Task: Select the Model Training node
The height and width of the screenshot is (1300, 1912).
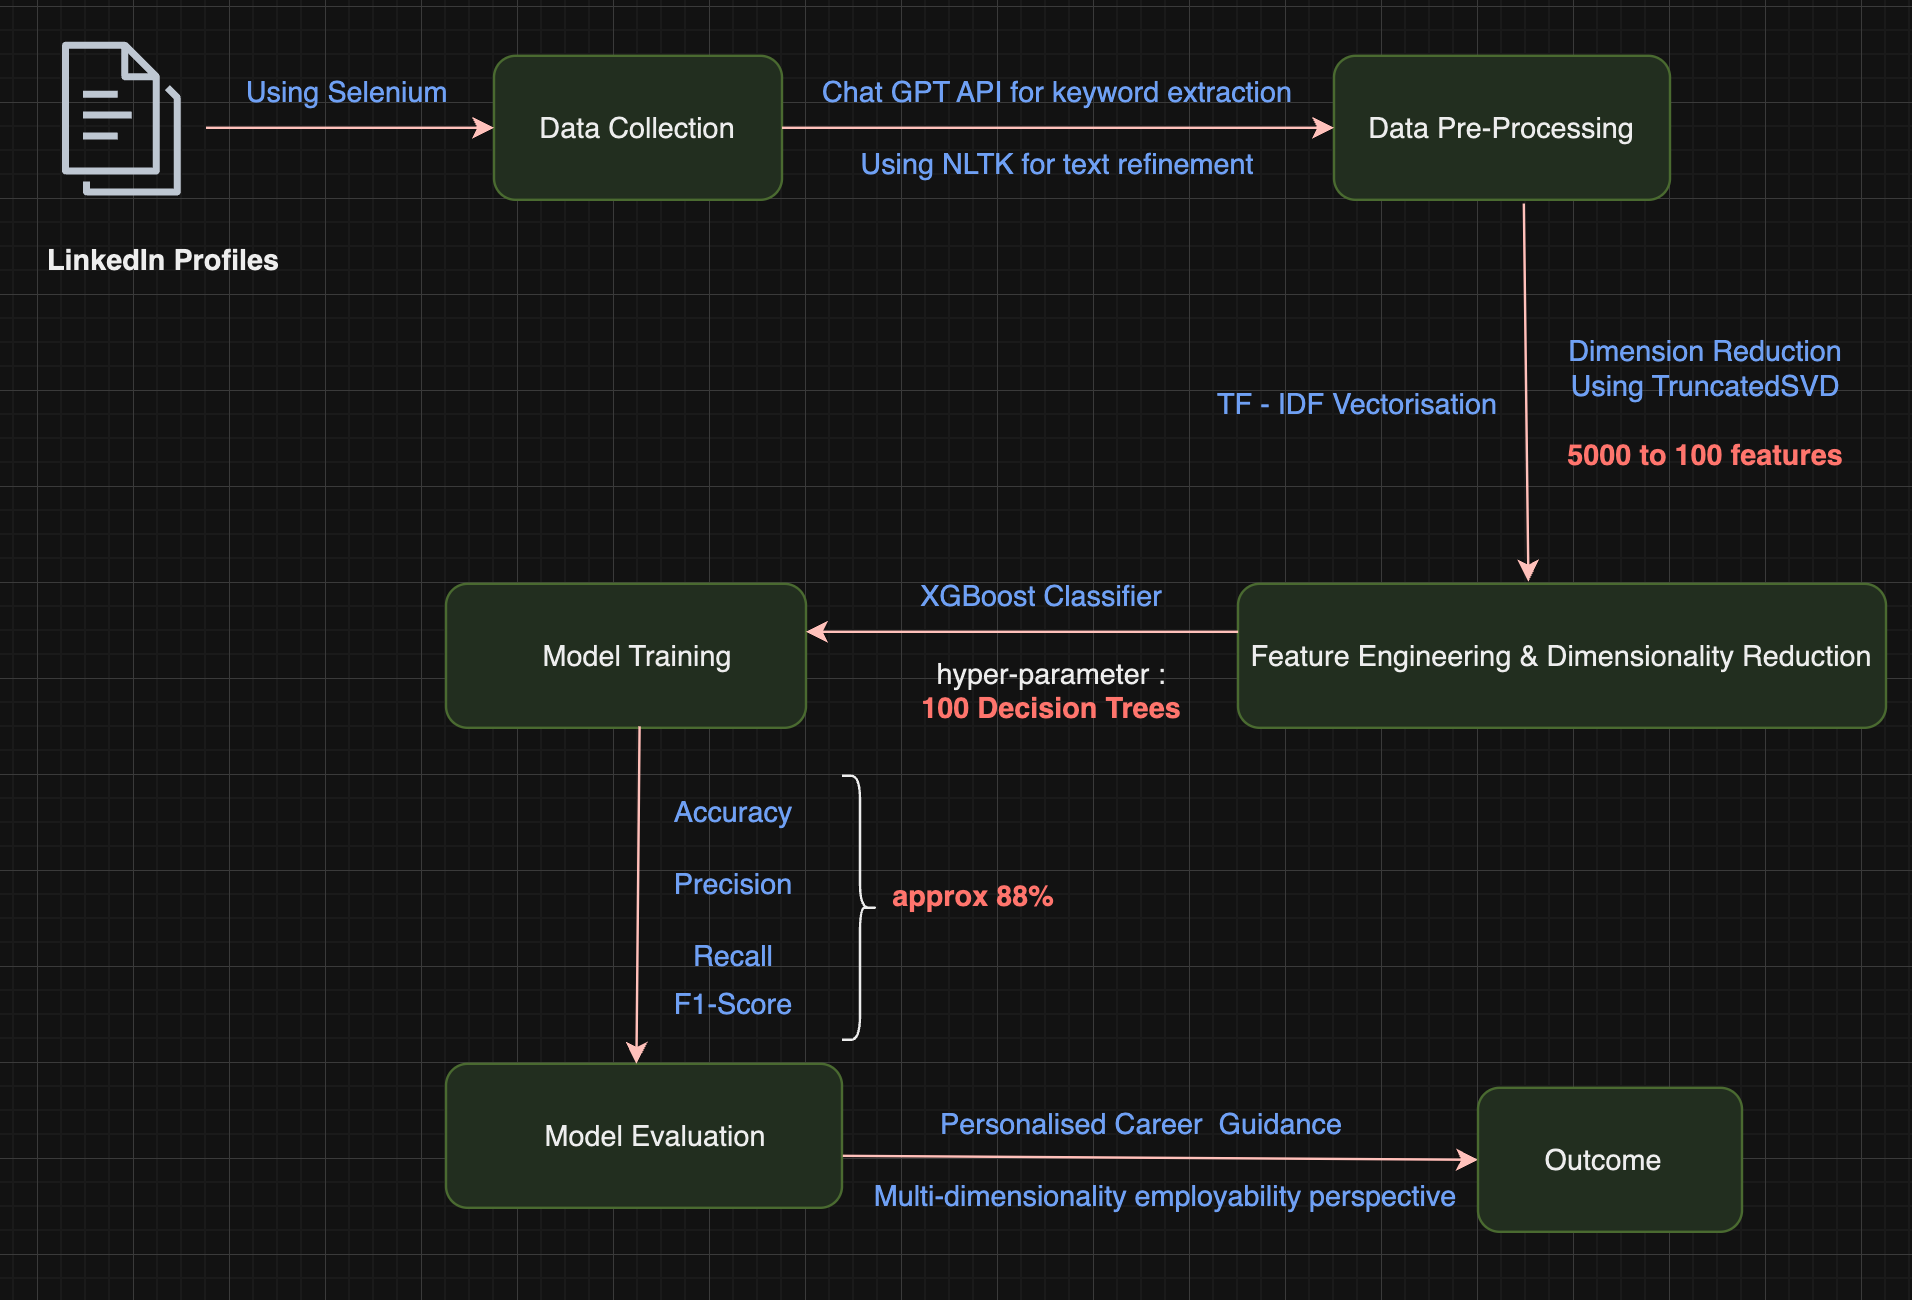Action: coord(626,656)
